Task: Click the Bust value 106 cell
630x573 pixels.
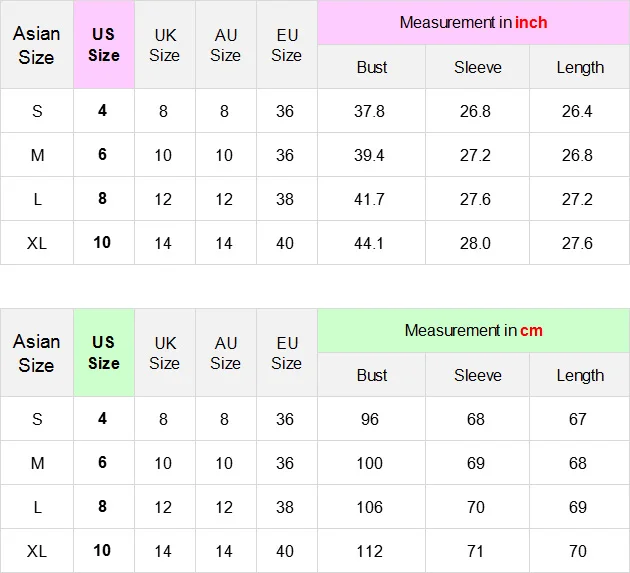Action: pos(371,507)
